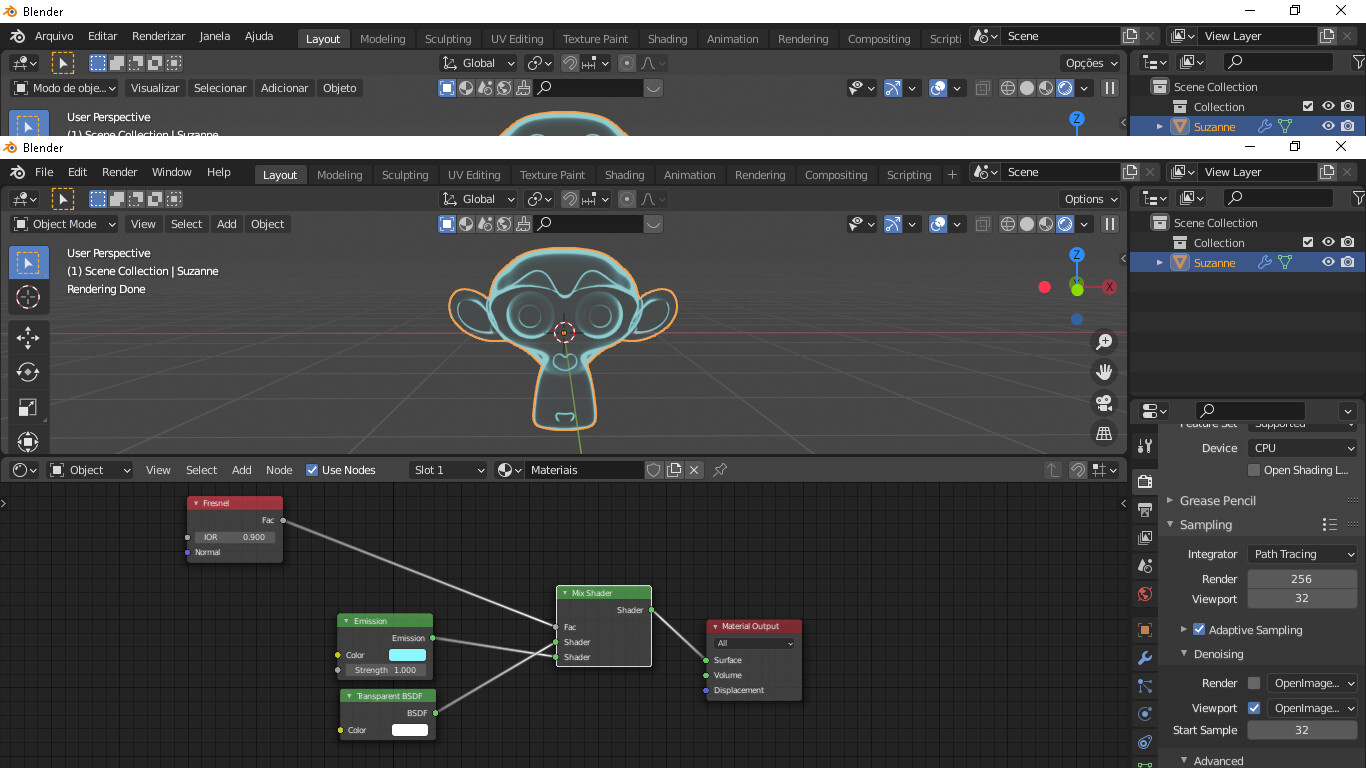
Task: Toggle the Use Nodes checkbox
Action: coord(312,470)
